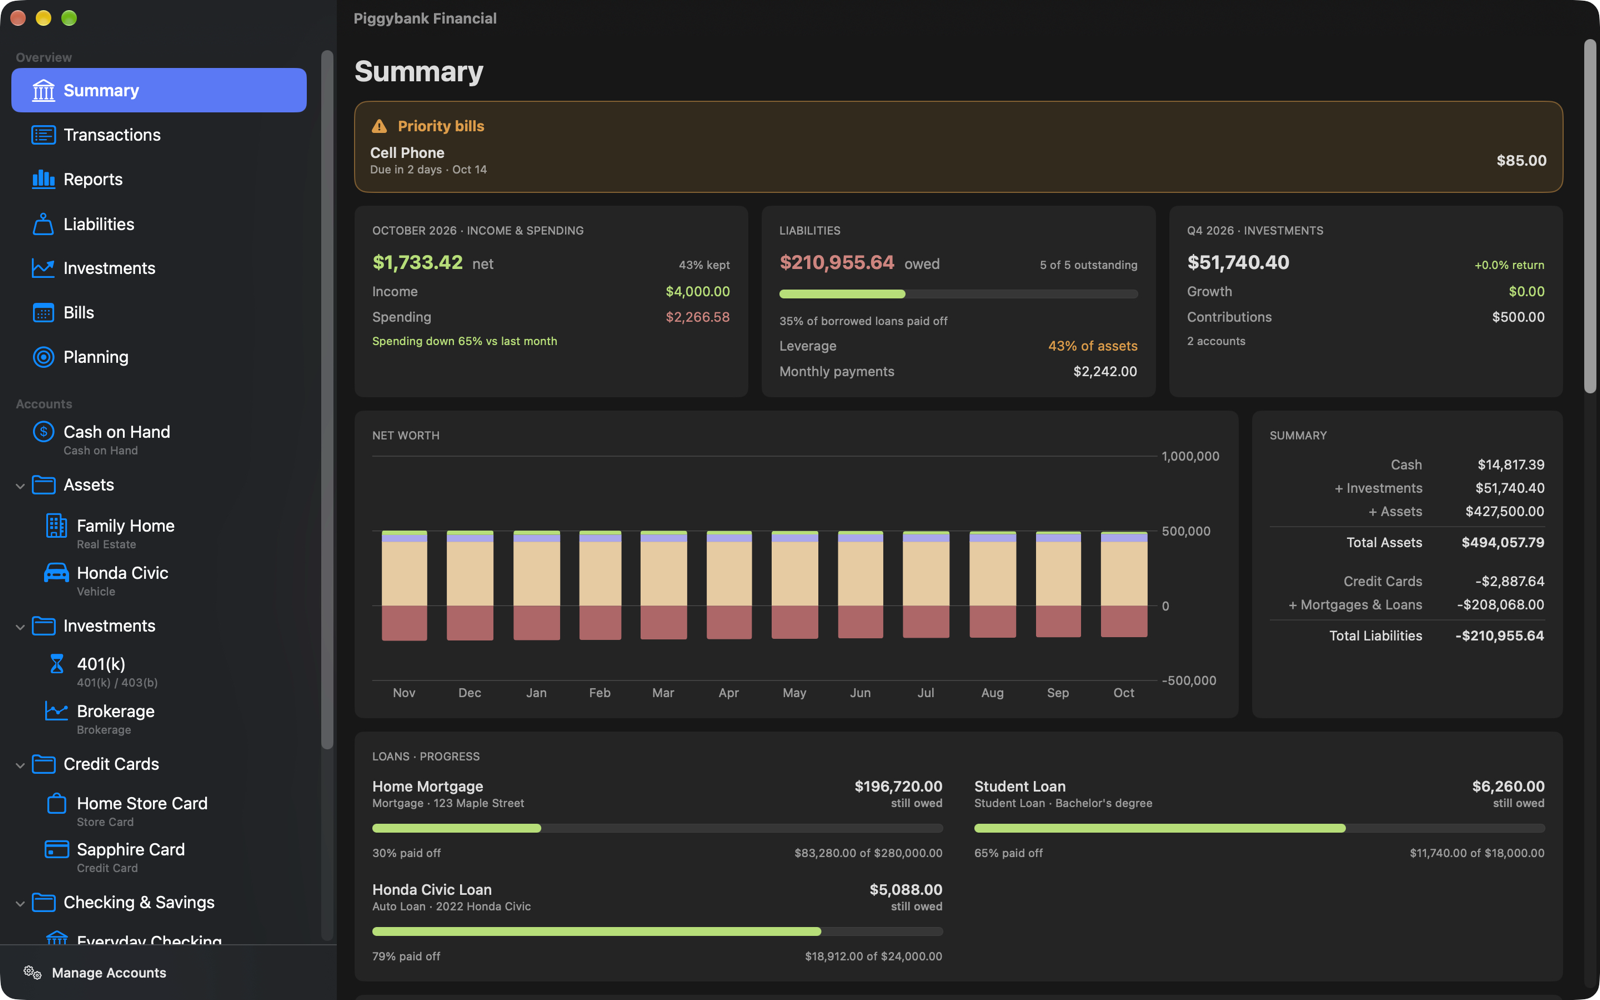This screenshot has width=1600, height=1000.
Task: Click the Home Mortgage progress bar
Action: coord(657,828)
